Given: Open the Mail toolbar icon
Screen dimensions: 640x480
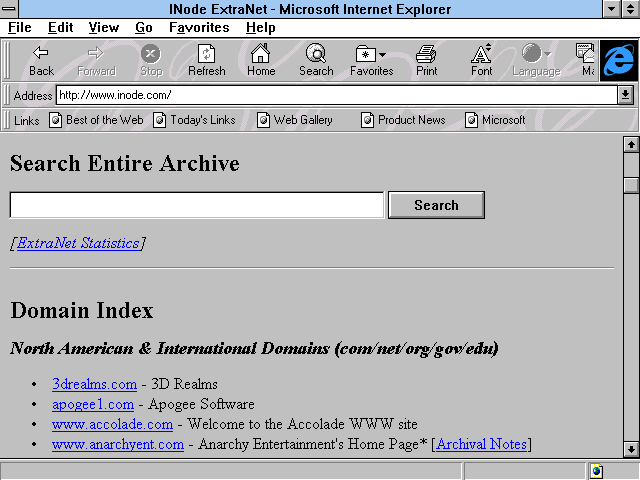Looking at the screenshot, I should tap(585, 53).
